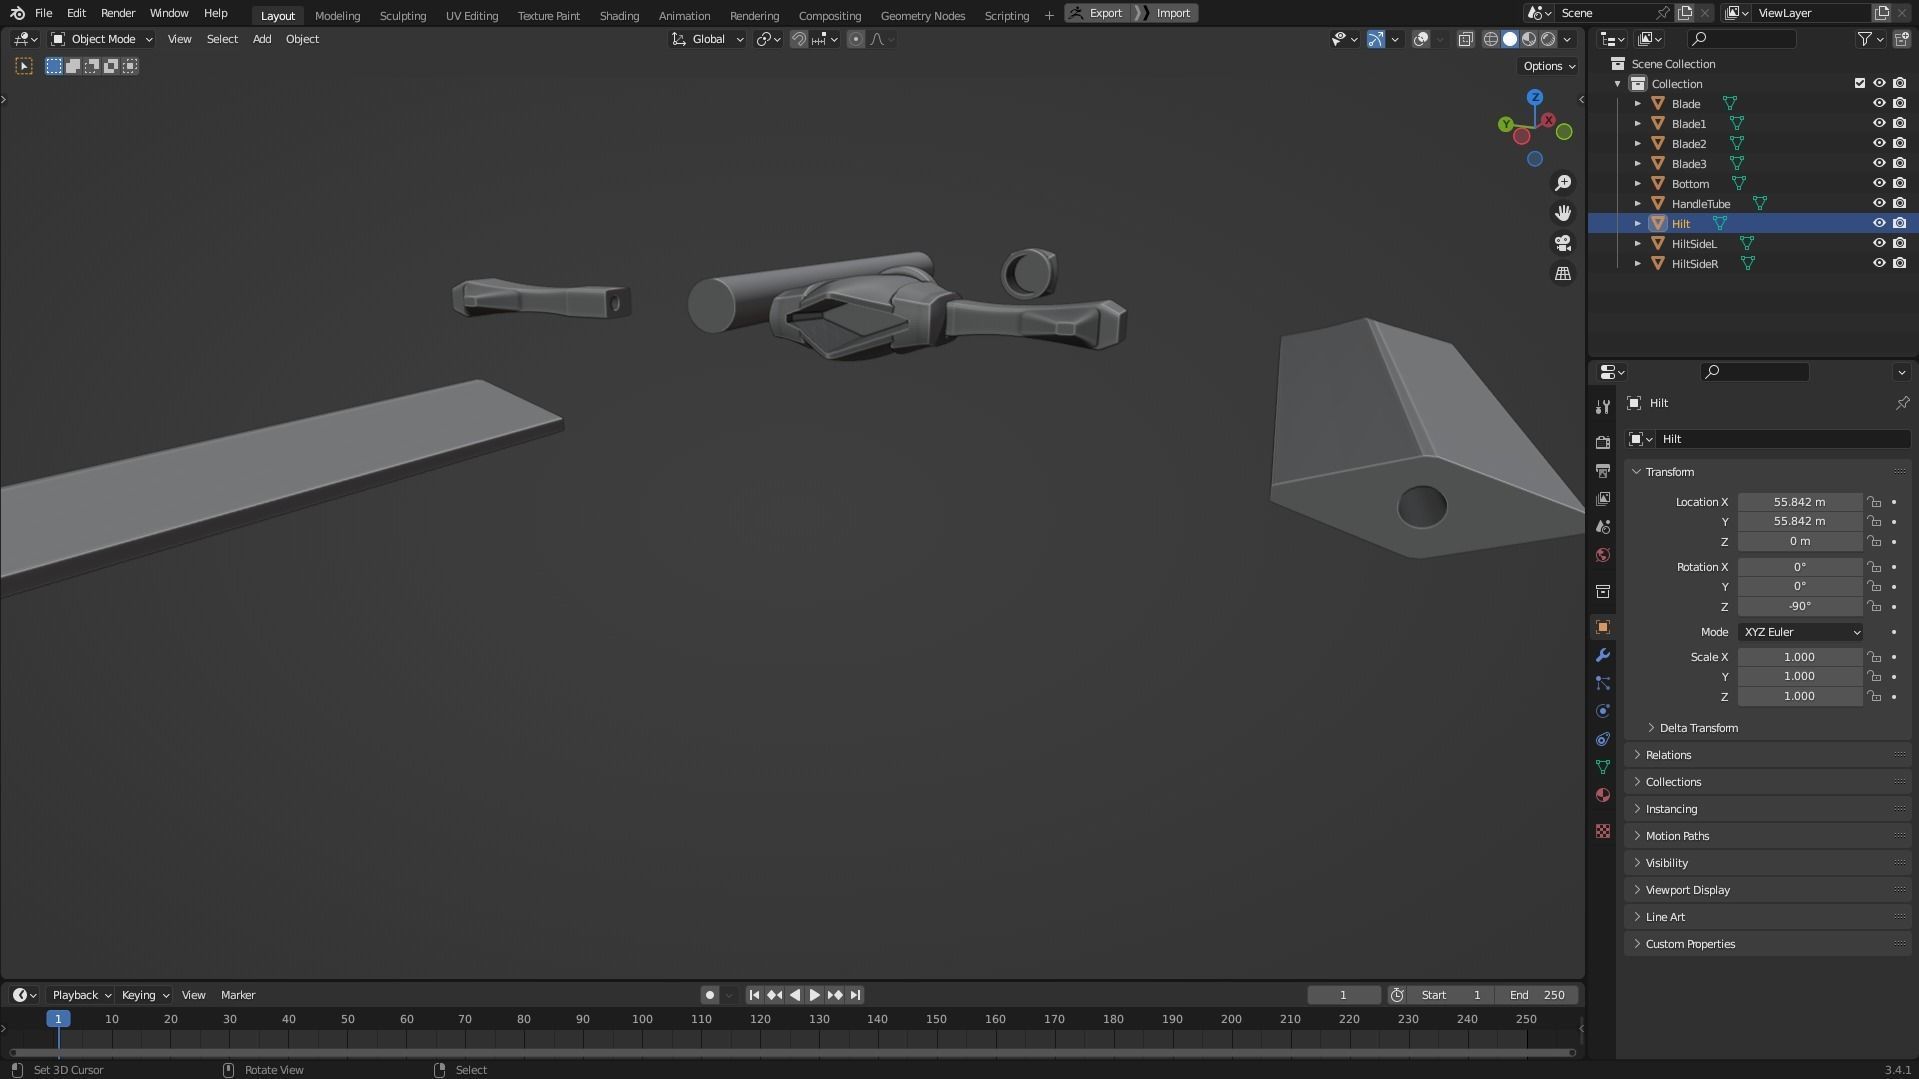Click the zoom magnifier gizmo in viewport
This screenshot has width=1919, height=1079.
click(1563, 183)
